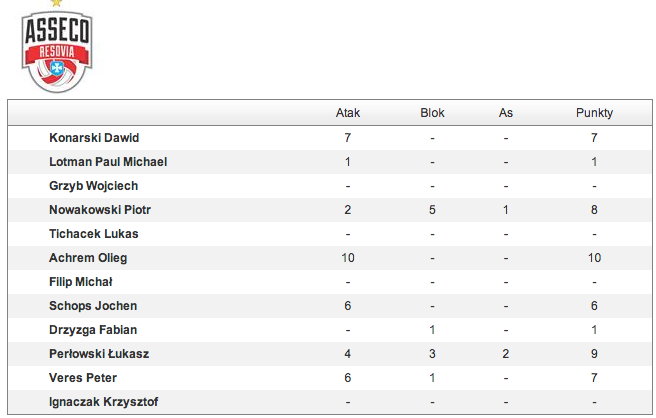Click the Asseco Resovia team logo
656x418 pixels.
[57, 47]
